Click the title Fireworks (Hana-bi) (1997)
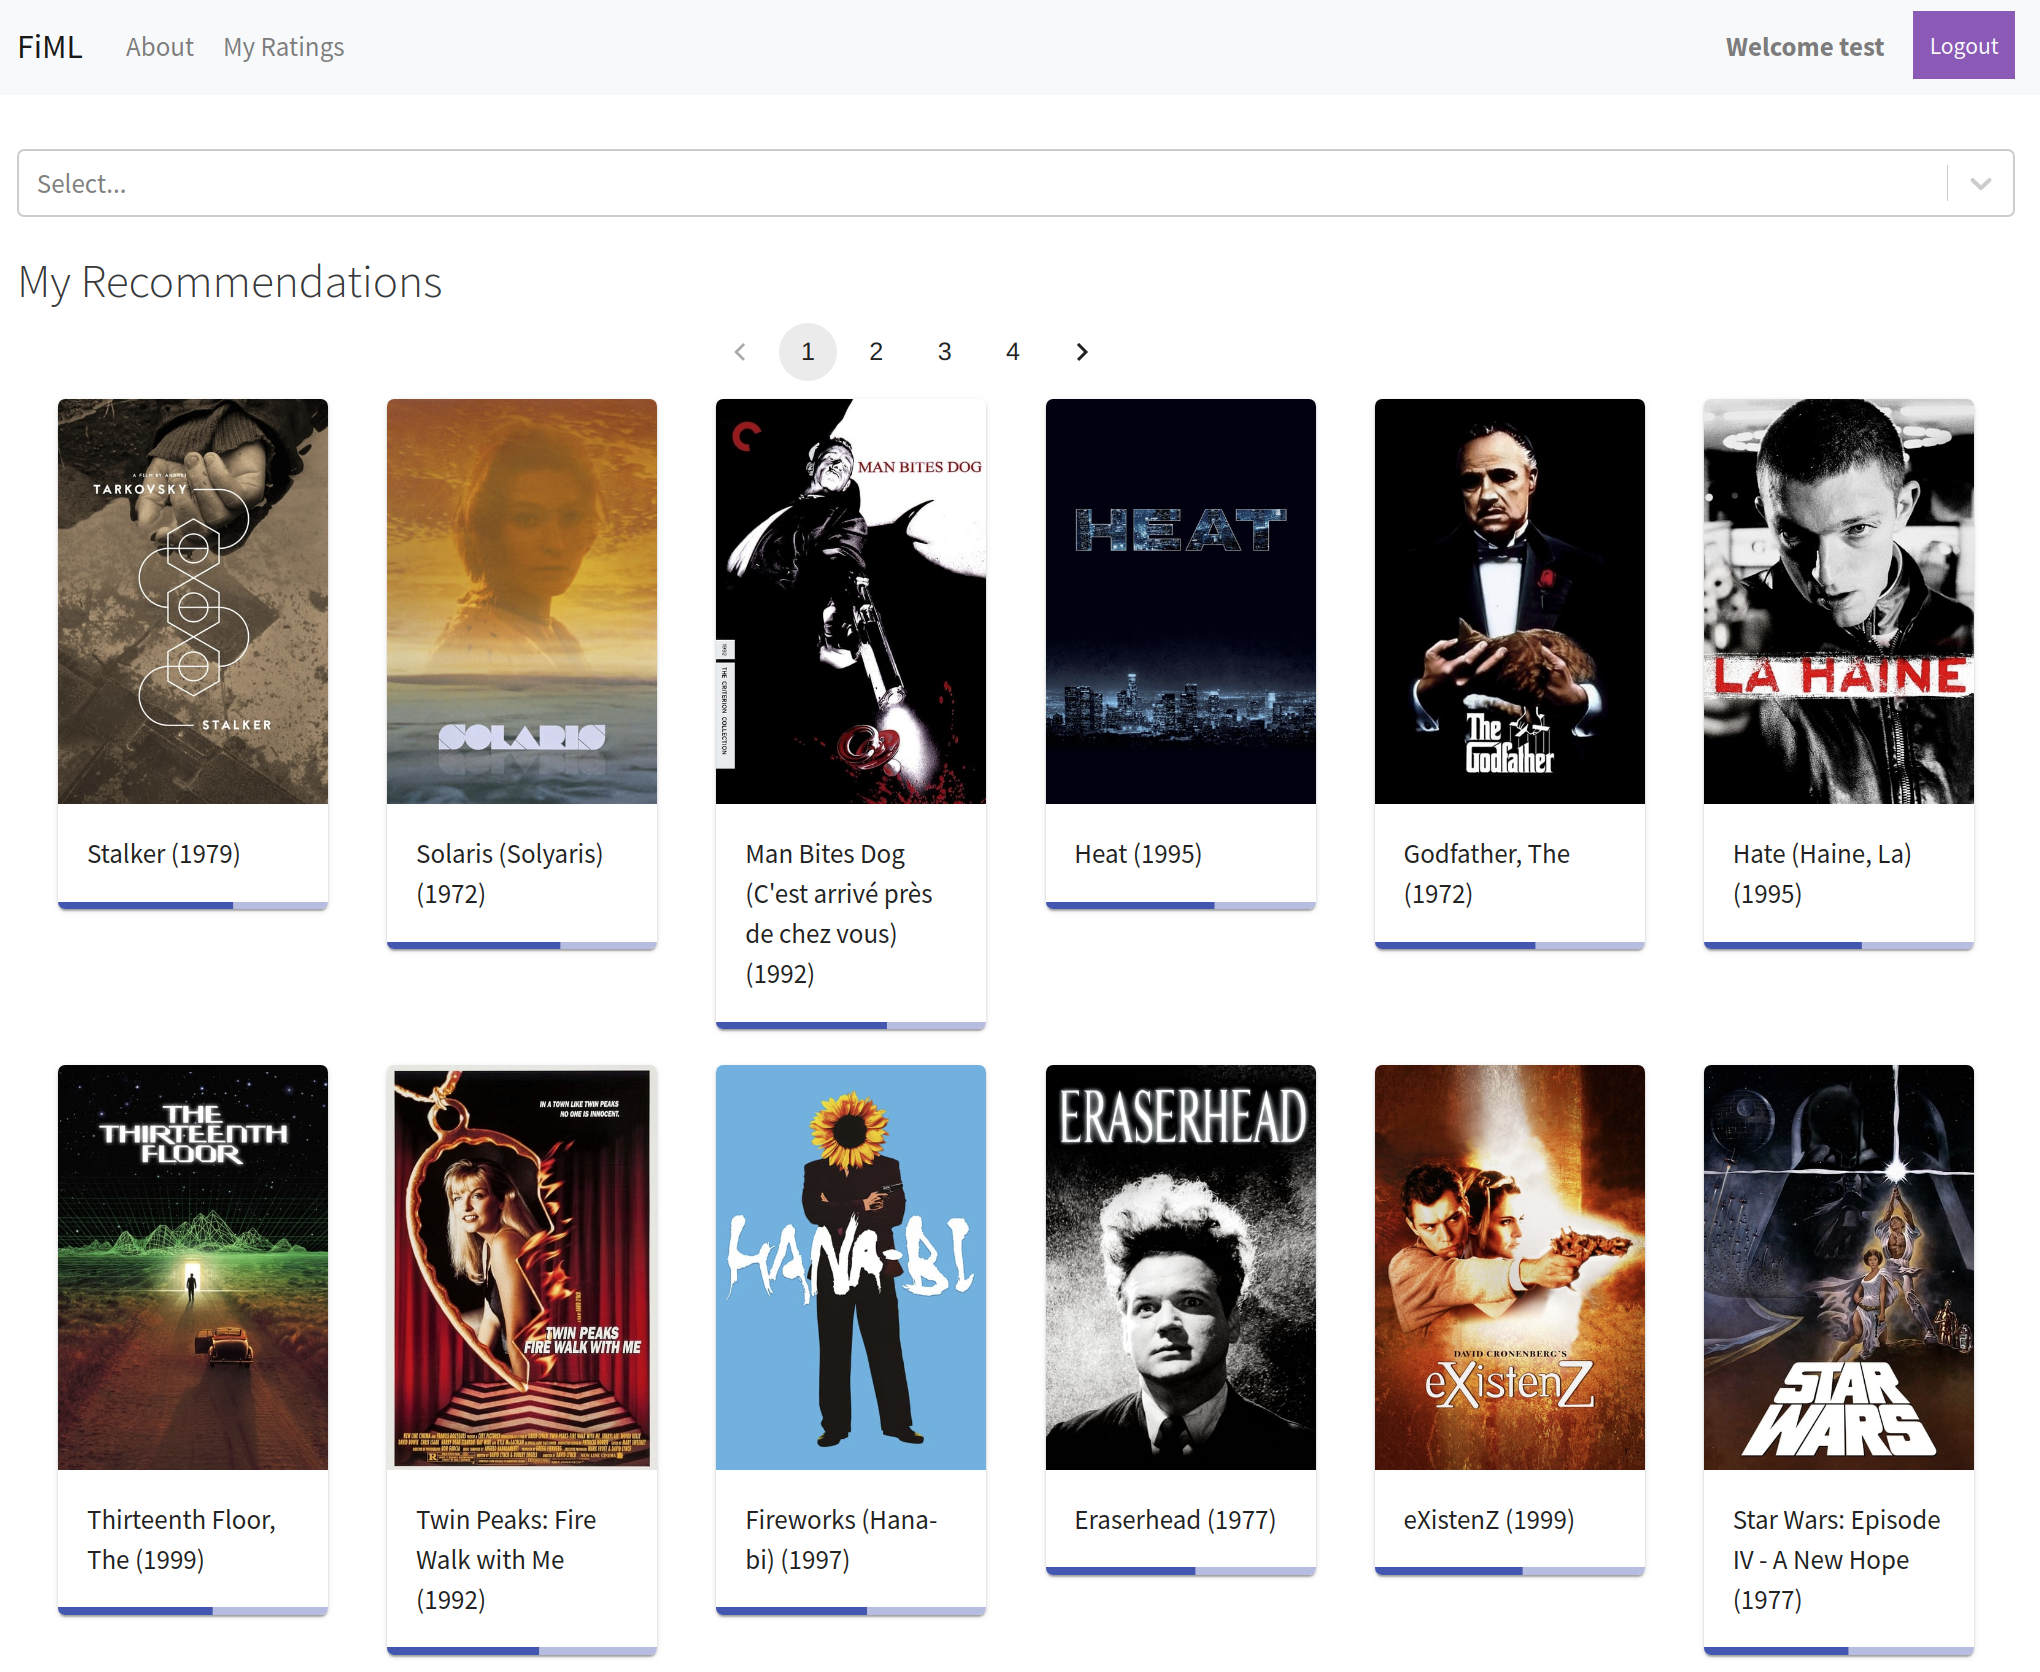The image size is (2040, 1672). [x=841, y=1540]
